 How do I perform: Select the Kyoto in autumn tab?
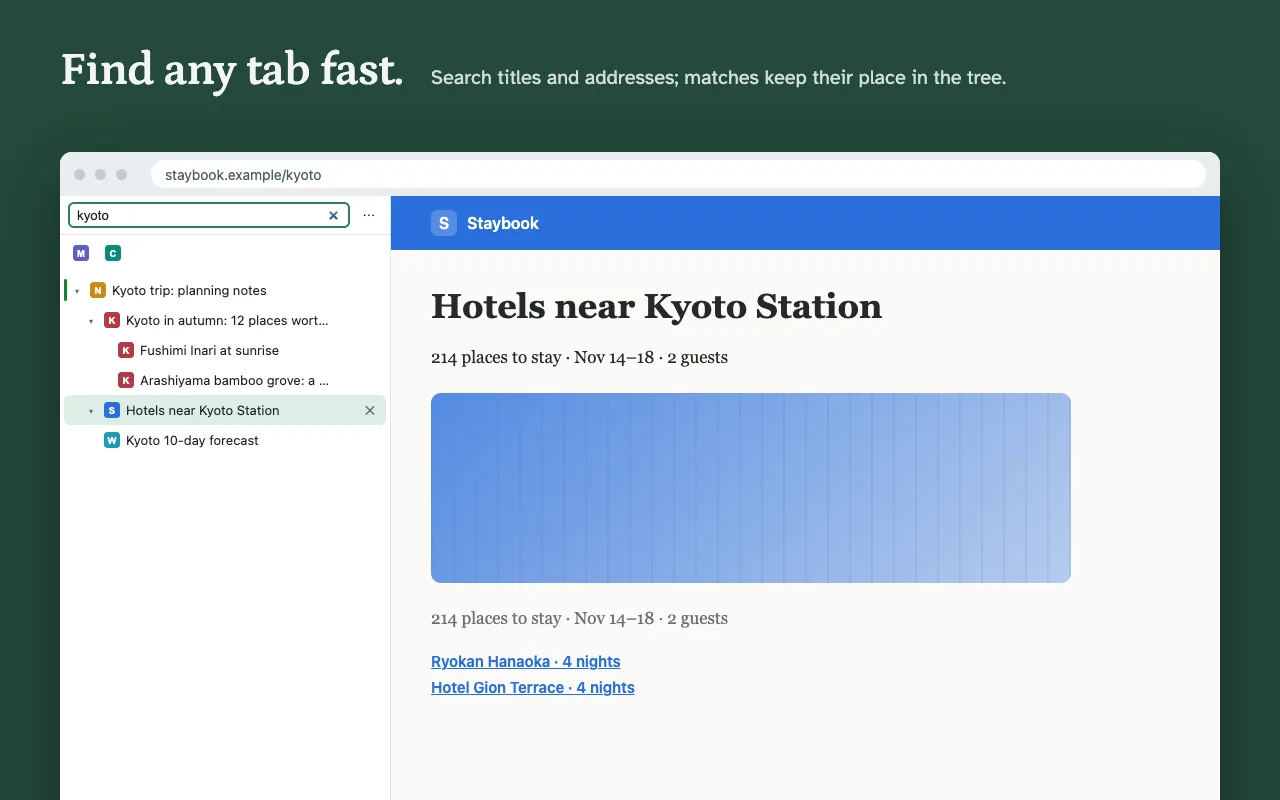pyautogui.click(x=225, y=320)
